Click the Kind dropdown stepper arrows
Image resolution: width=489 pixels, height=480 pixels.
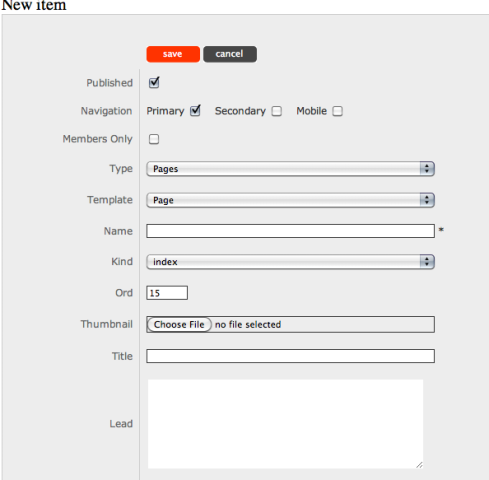point(427,262)
